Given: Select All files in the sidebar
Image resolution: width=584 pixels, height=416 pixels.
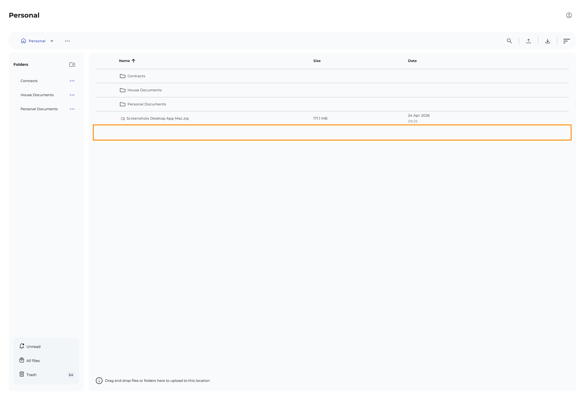Looking at the screenshot, I should [29, 361].
